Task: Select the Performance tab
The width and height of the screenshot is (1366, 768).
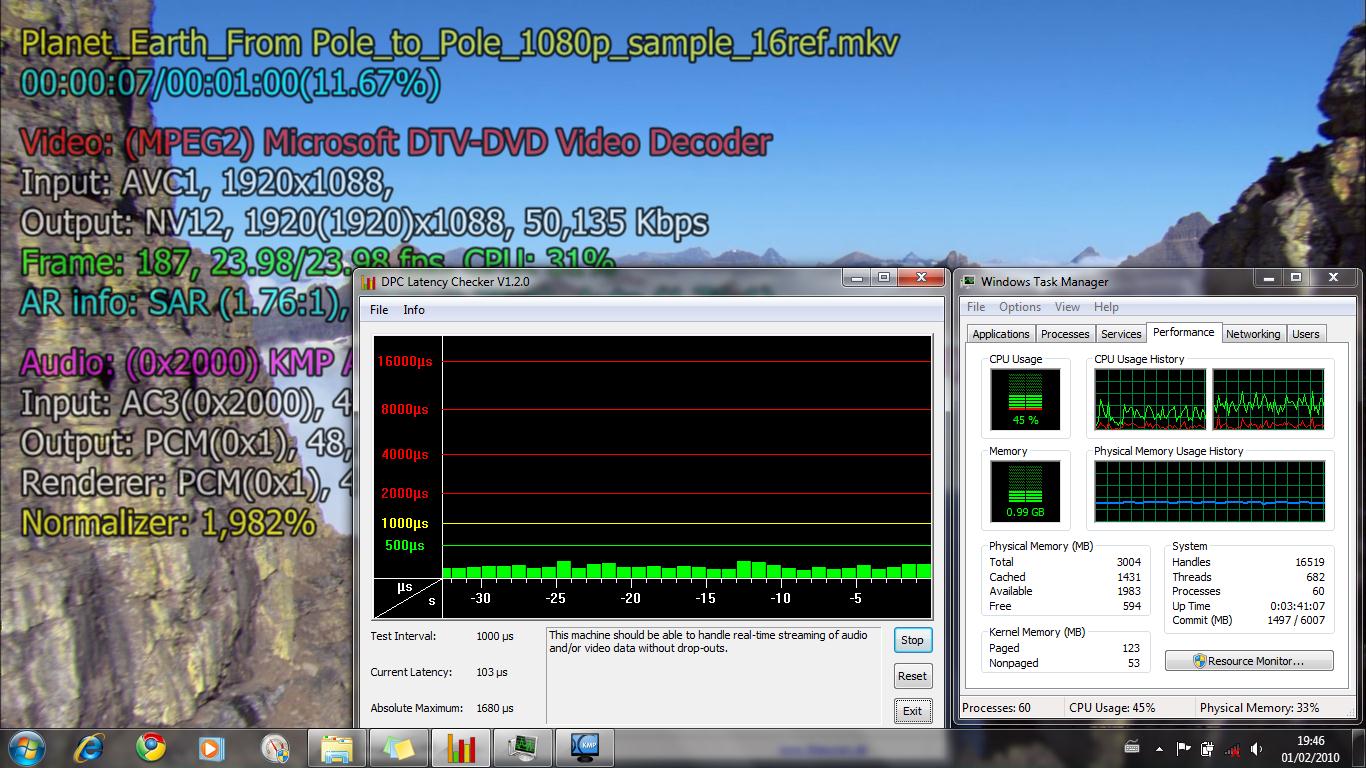Action: point(1184,332)
